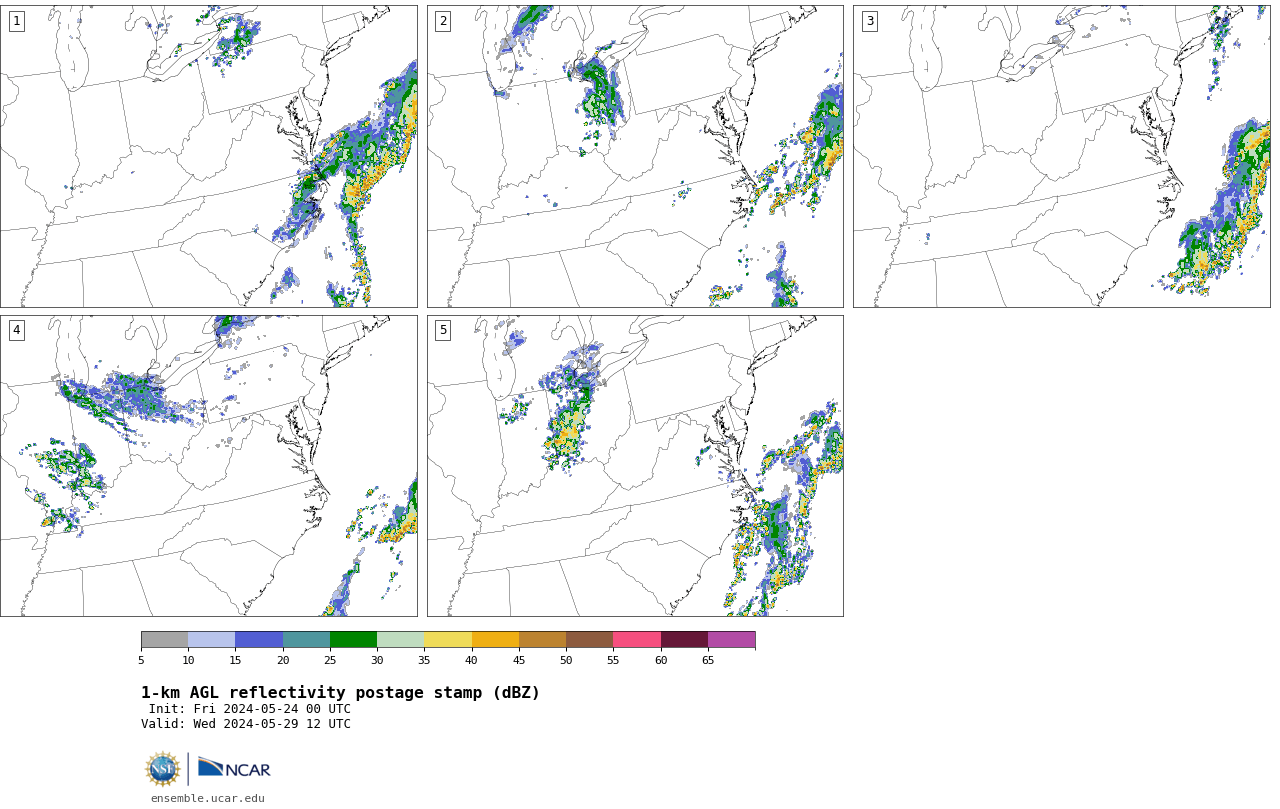Click the colorbar tick label 30
Image resolution: width=1280 pixels, height=809 pixels.
[377, 660]
